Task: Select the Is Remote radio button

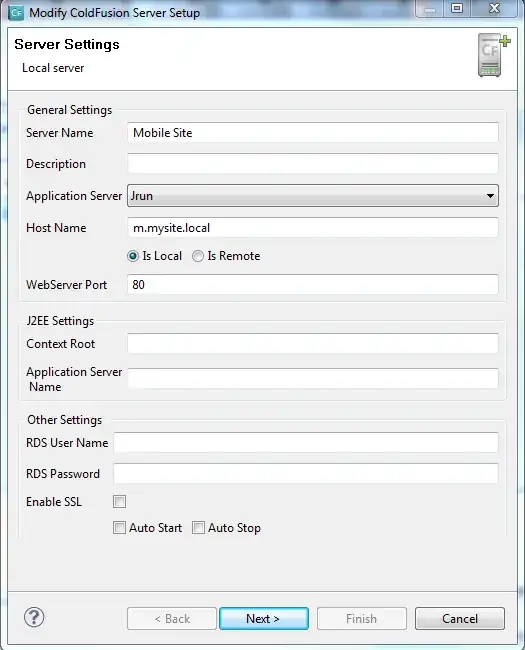Action: pyautogui.click(x=198, y=256)
